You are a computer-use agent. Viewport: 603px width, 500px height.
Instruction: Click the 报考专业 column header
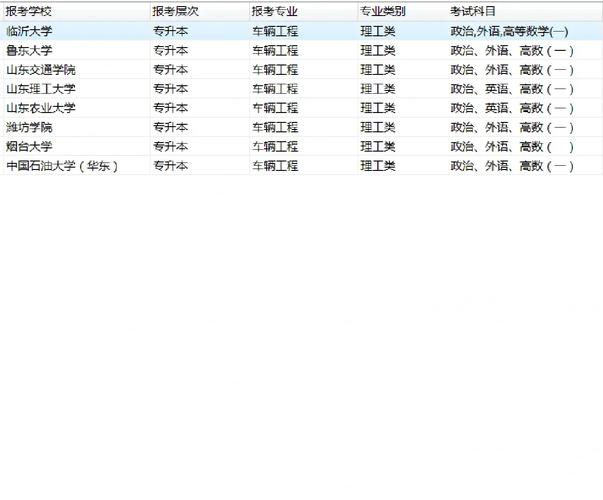tap(303, 12)
